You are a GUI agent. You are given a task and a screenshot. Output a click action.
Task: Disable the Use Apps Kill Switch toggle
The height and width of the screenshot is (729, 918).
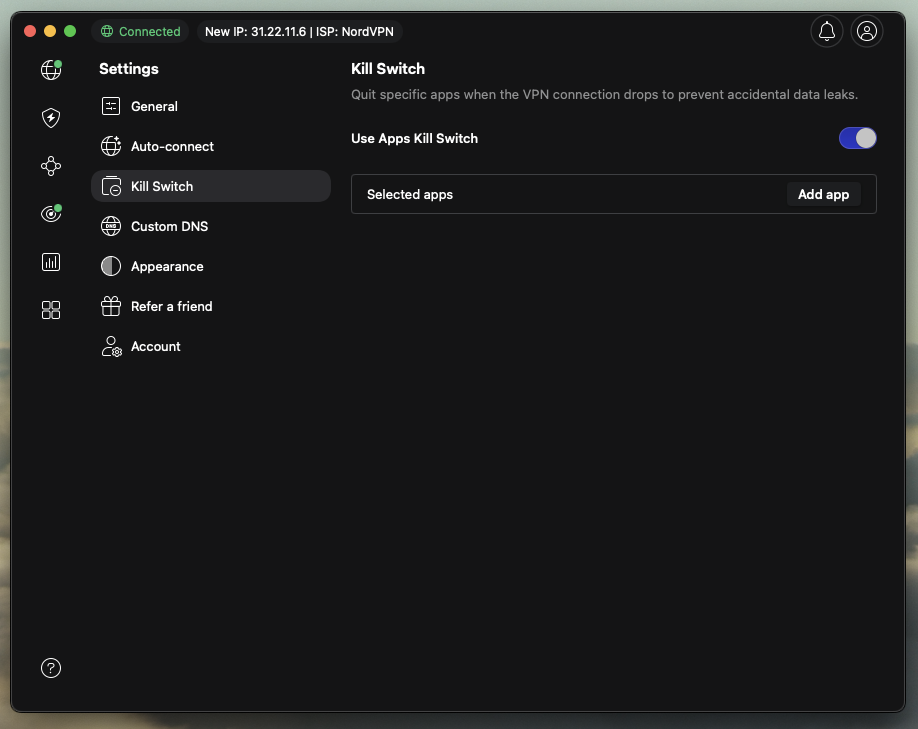[858, 138]
